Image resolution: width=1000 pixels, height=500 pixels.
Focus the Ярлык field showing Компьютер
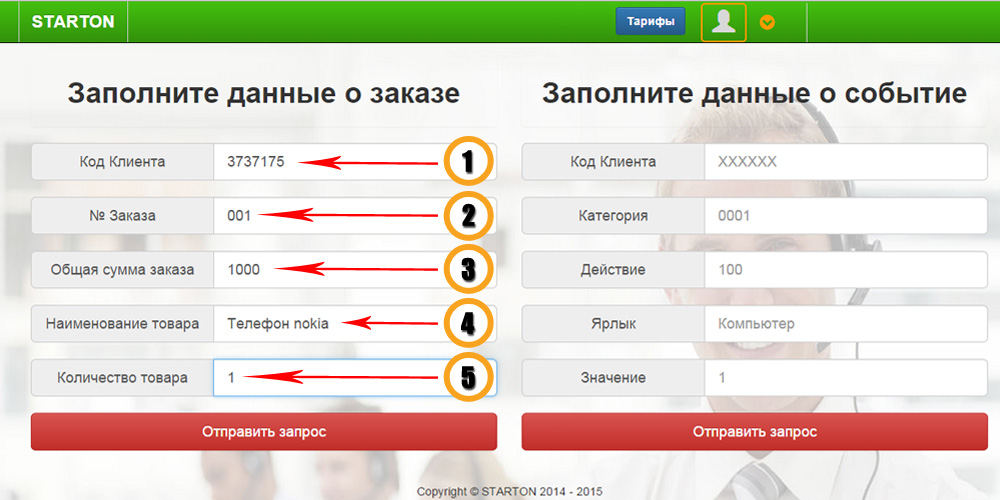[x=846, y=323]
